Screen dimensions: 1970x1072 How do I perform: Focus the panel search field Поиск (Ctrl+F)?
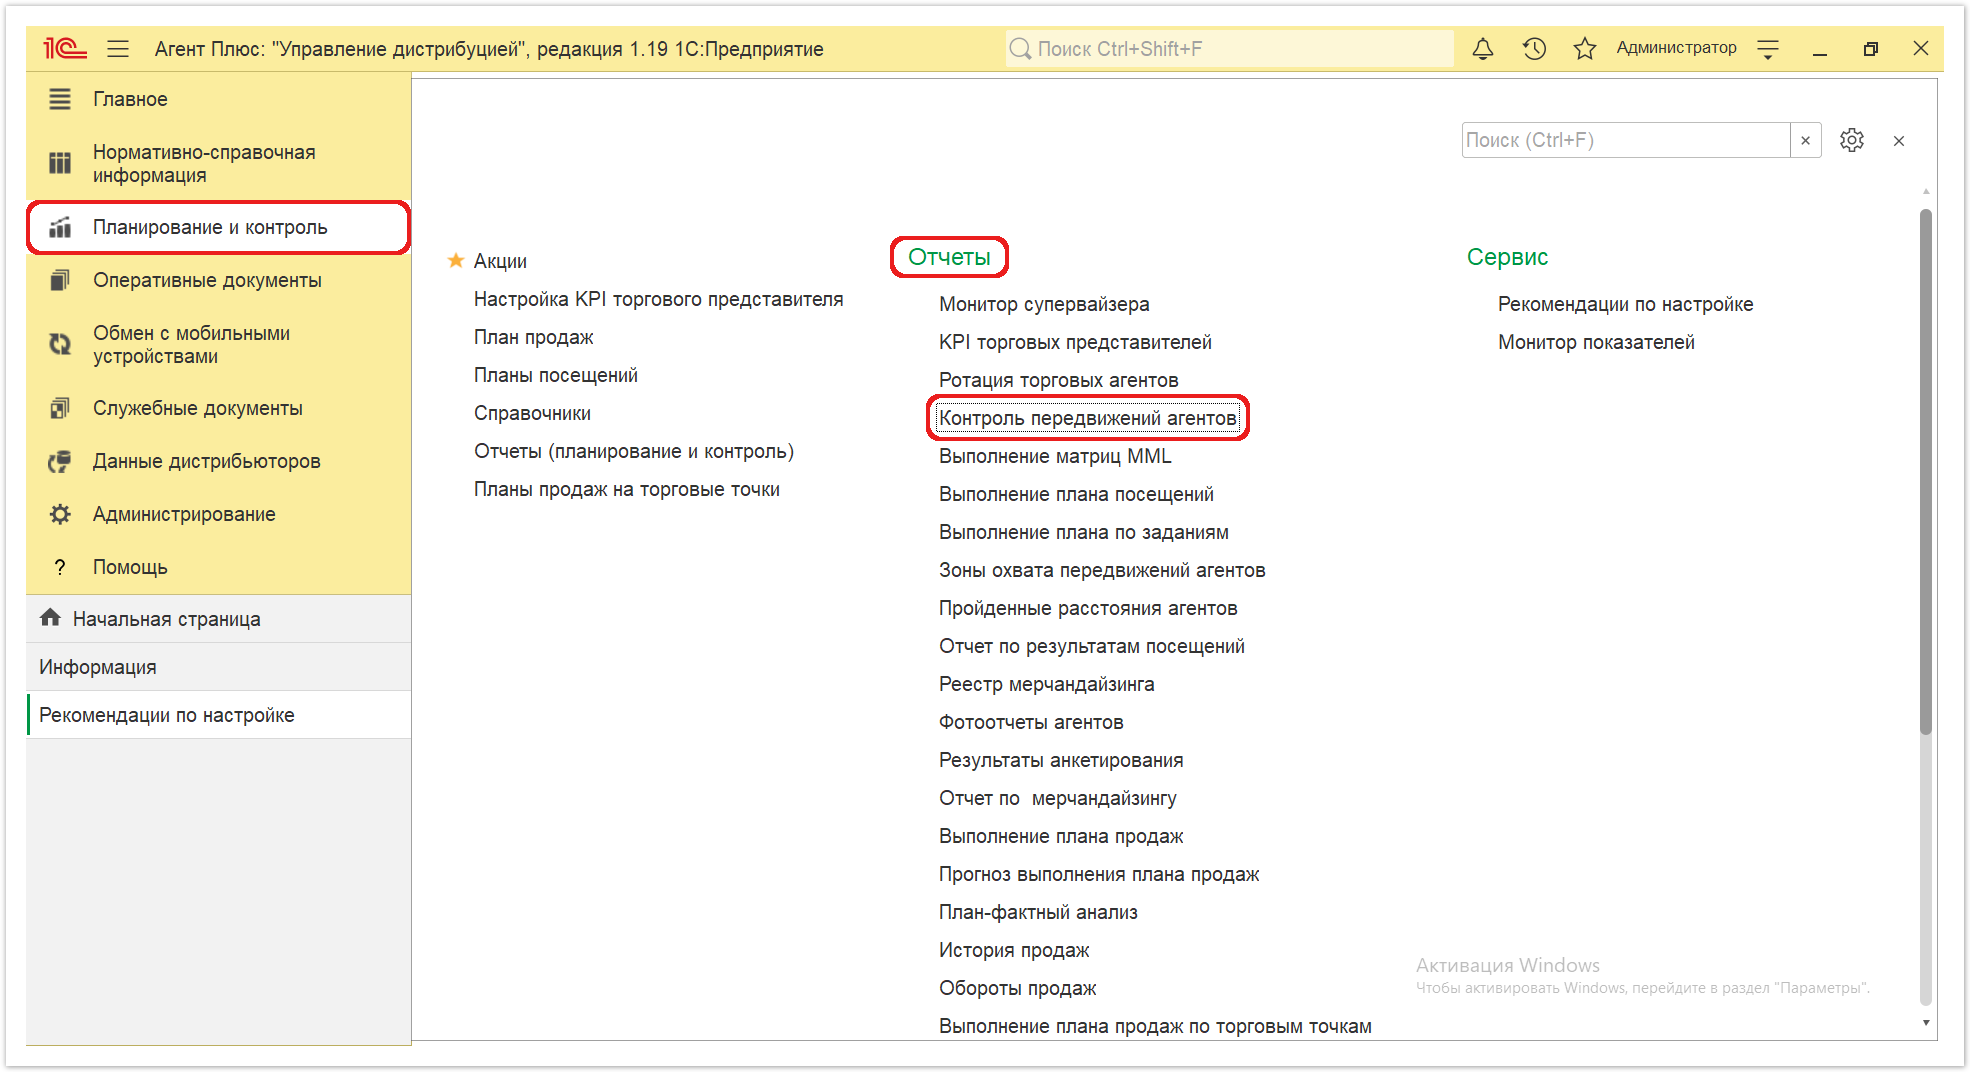(x=1626, y=140)
